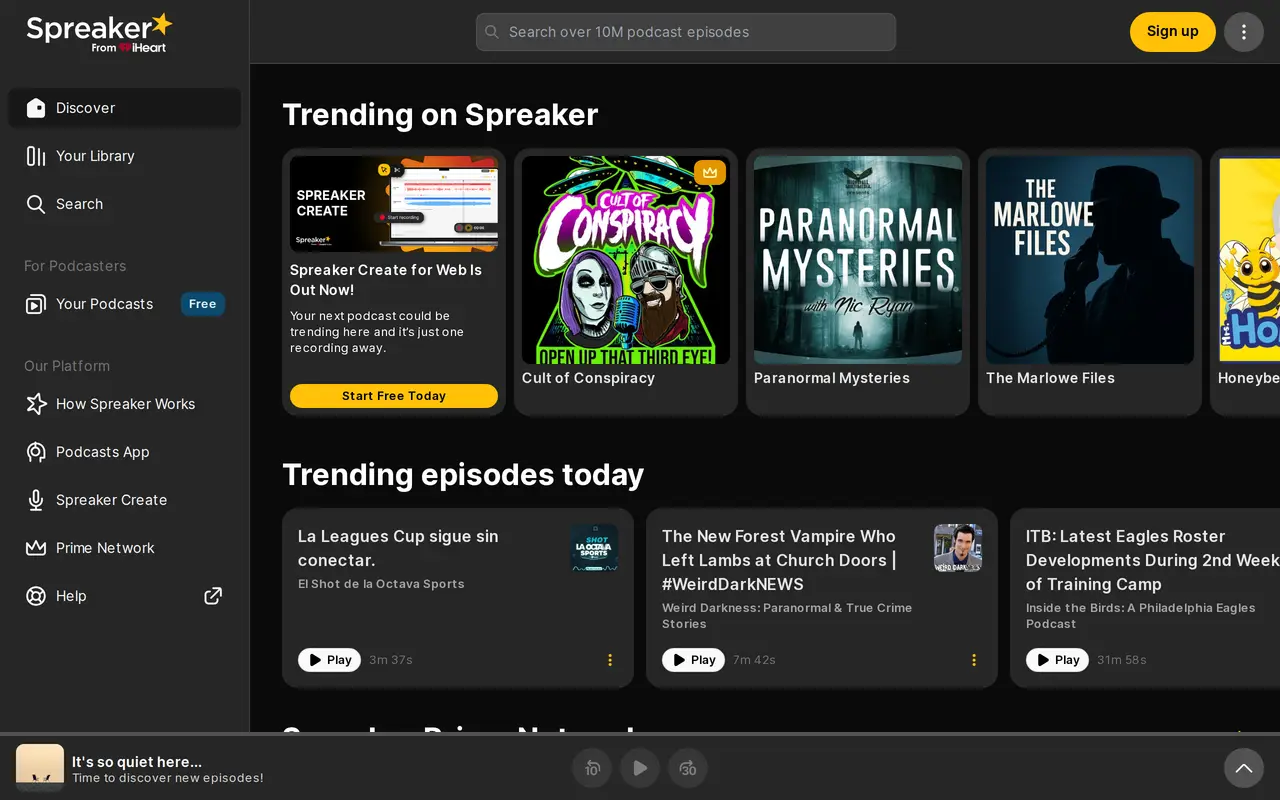The width and height of the screenshot is (1280, 800).
Task: Focus the podcast episodes search field
Action: point(686,32)
